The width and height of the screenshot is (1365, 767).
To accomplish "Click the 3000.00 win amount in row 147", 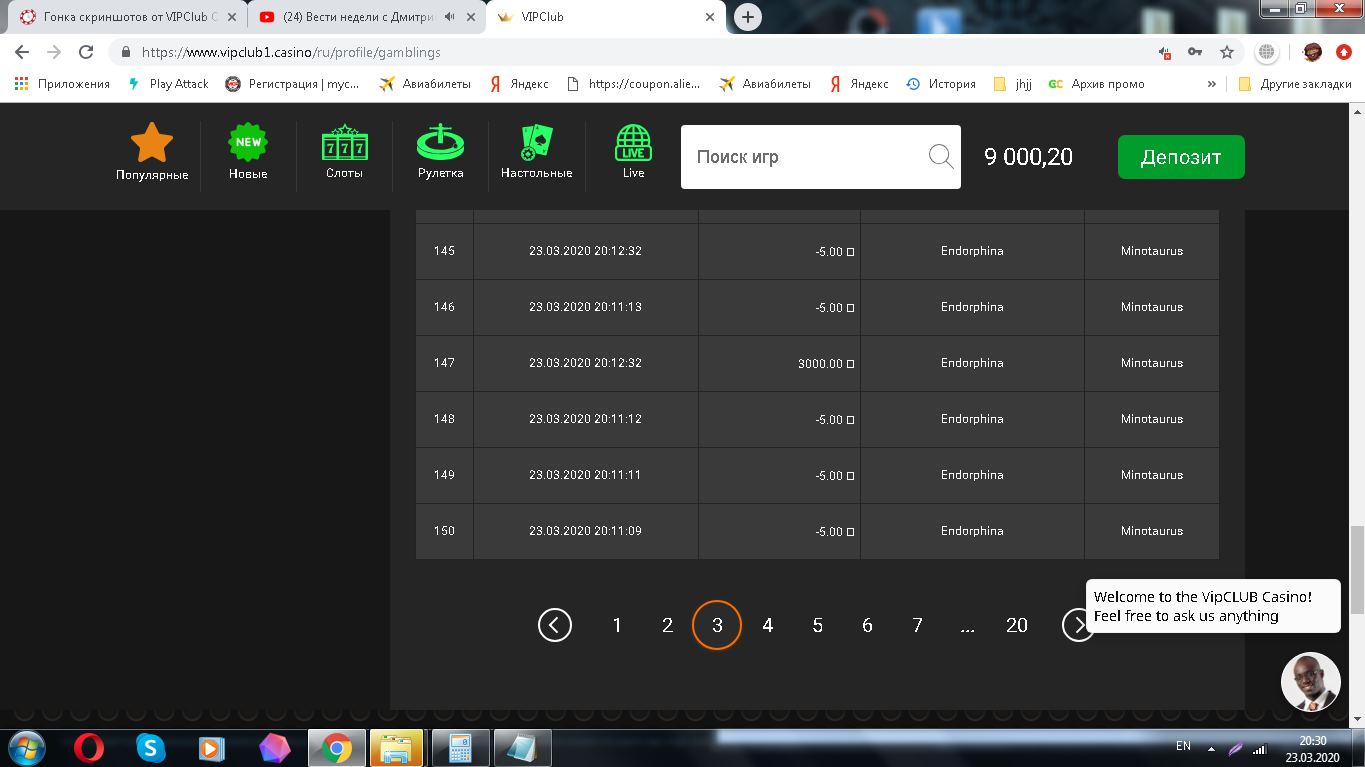I will tap(826, 364).
